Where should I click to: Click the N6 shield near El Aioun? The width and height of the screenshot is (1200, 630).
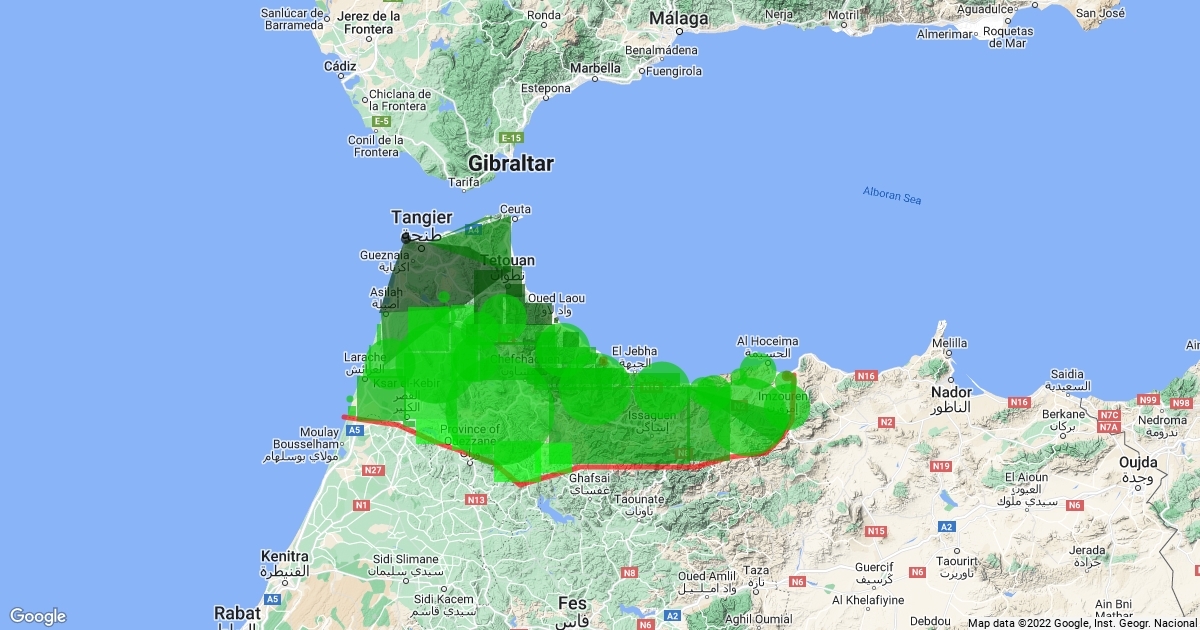tap(1075, 506)
